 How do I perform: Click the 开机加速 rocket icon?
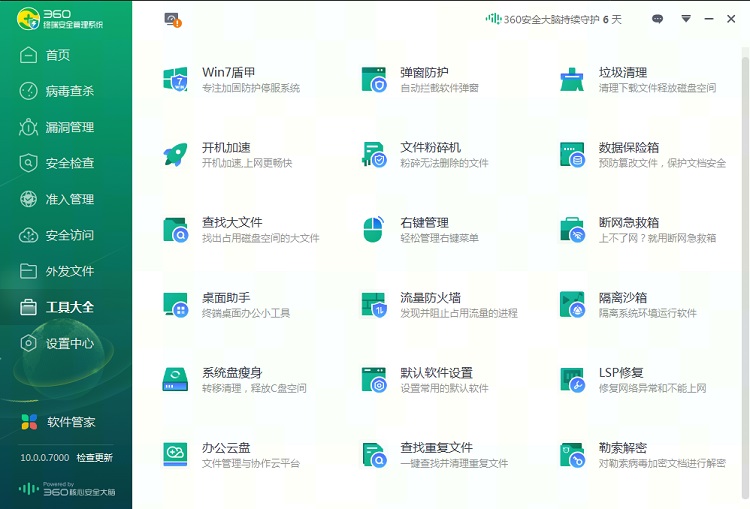coord(176,154)
